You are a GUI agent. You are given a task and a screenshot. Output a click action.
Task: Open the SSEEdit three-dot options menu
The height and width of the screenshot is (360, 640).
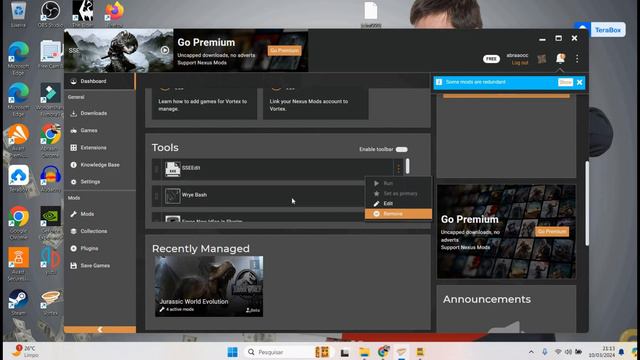pos(398,168)
